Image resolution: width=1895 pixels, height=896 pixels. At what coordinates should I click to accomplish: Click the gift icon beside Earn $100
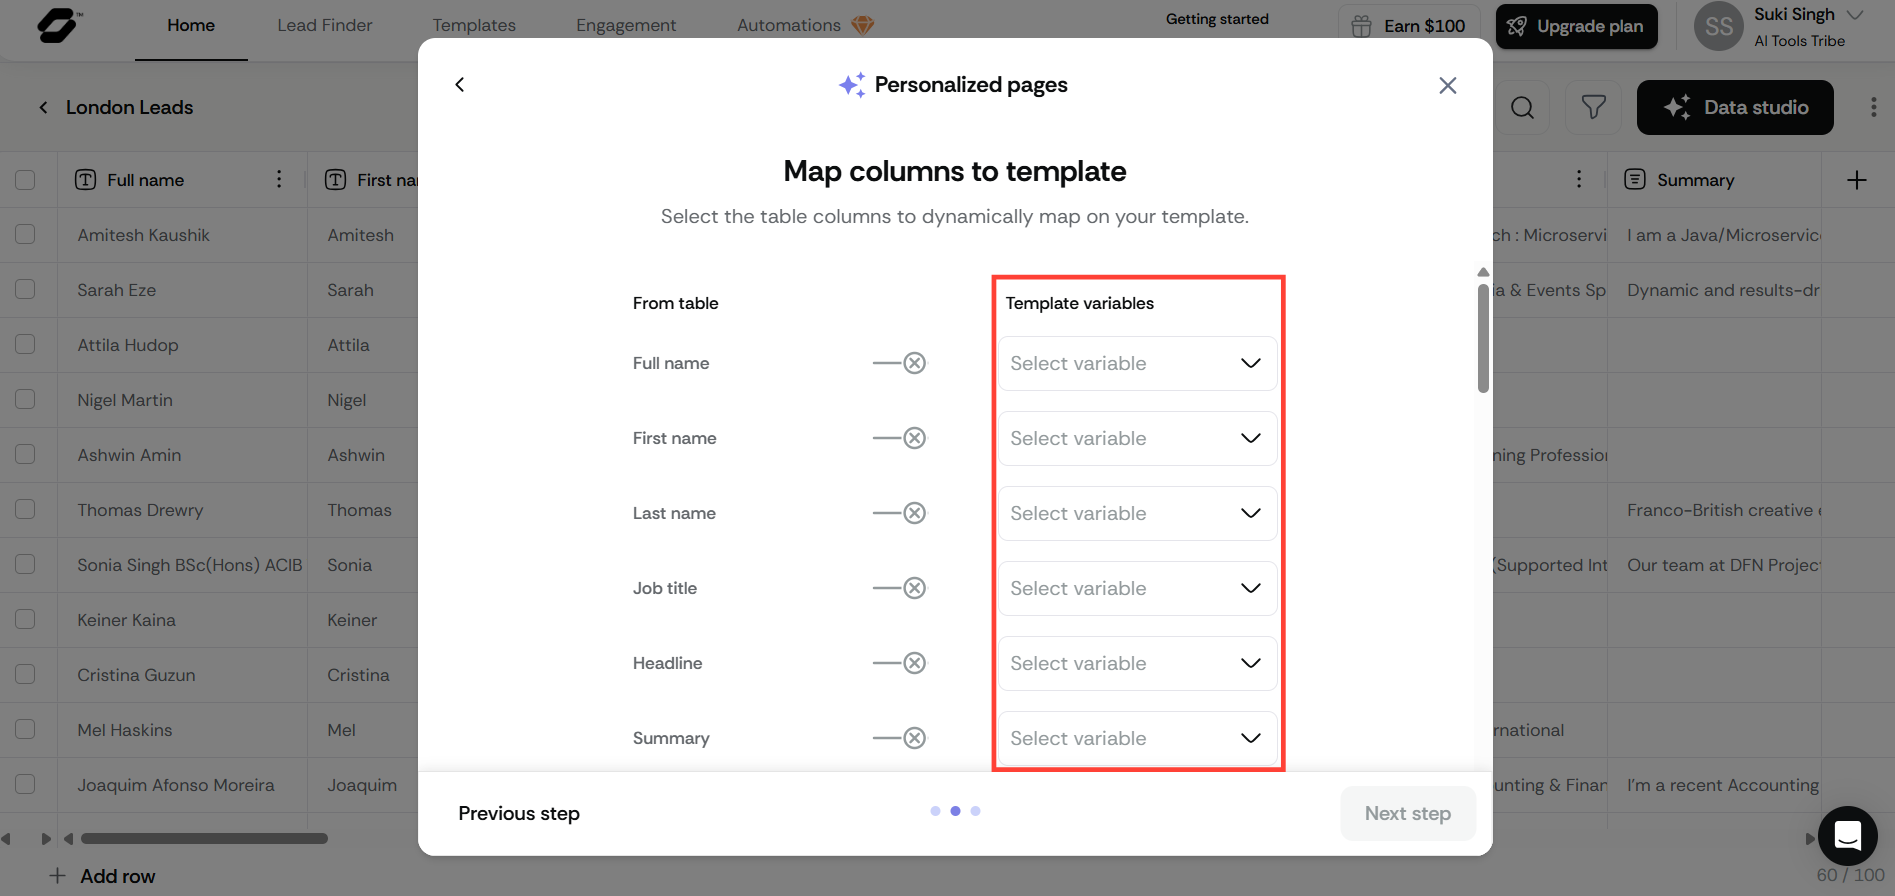(1361, 26)
